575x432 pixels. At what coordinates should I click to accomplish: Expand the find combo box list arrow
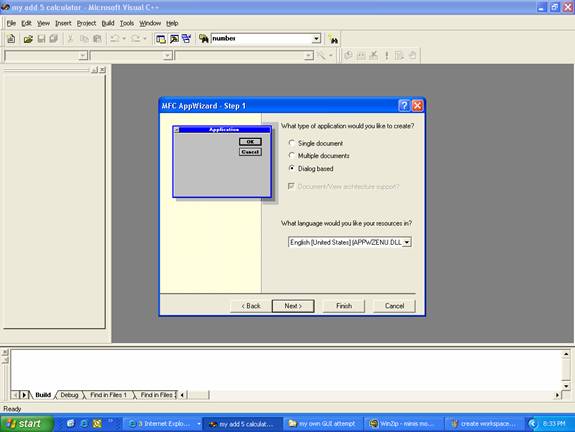coord(316,39)
